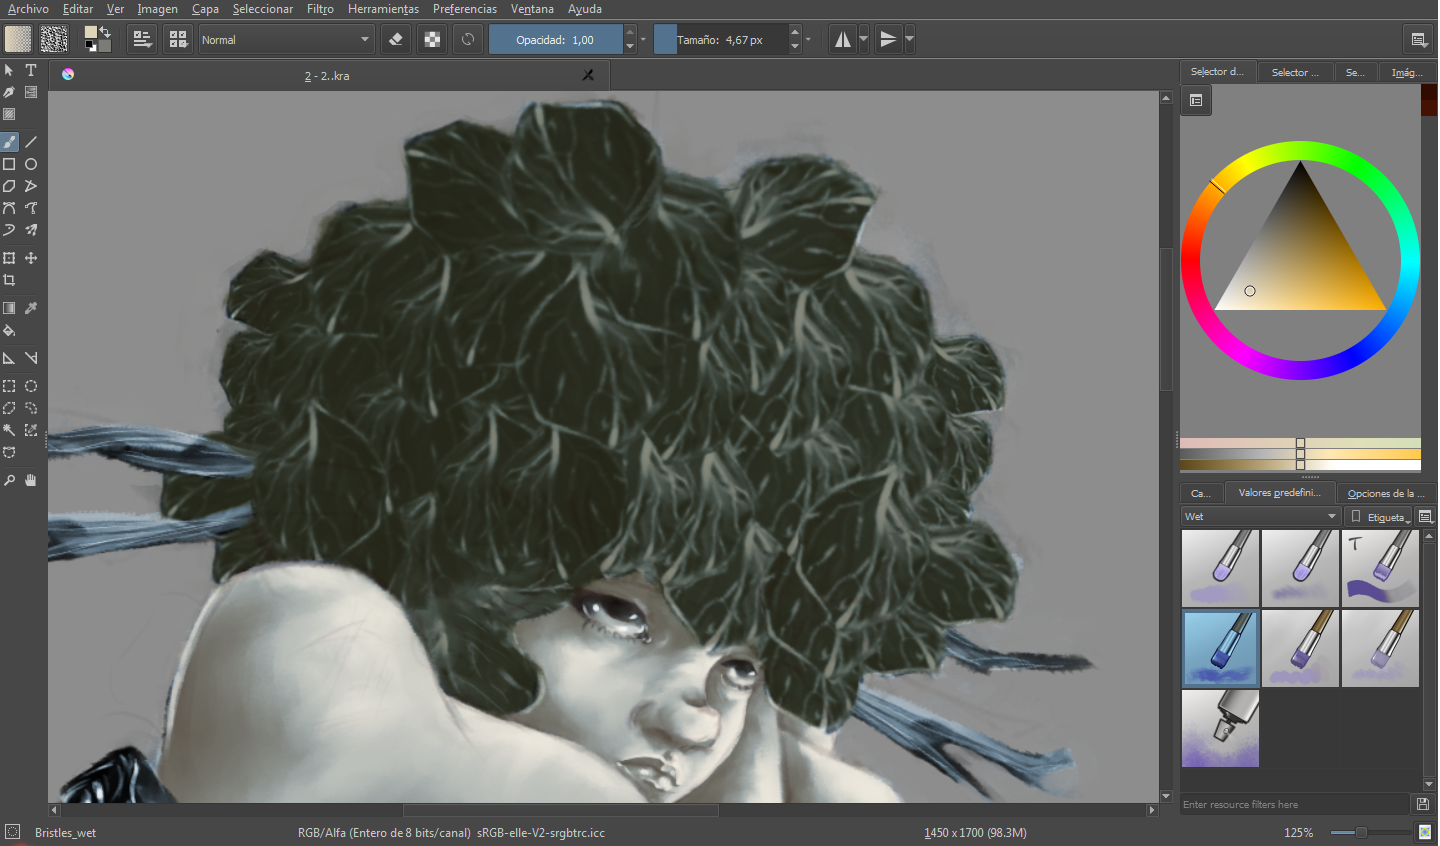
Task: Select the Color Picker eyedropper tool
Action: (x=31, y=308)
